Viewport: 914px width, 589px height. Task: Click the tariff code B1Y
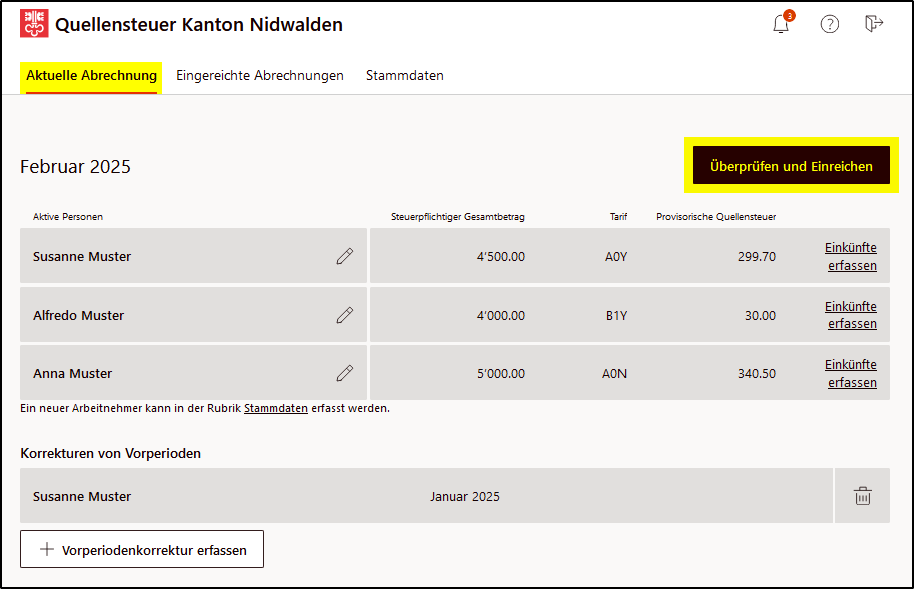point(616,315)
